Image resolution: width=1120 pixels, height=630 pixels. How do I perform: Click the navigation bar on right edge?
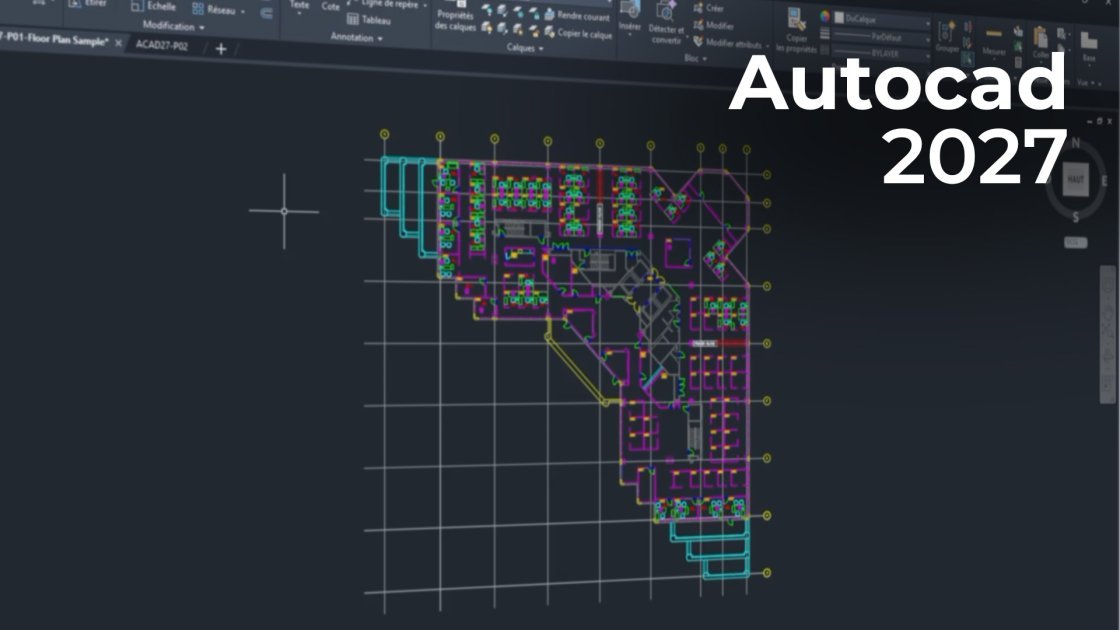(1108, 334)
